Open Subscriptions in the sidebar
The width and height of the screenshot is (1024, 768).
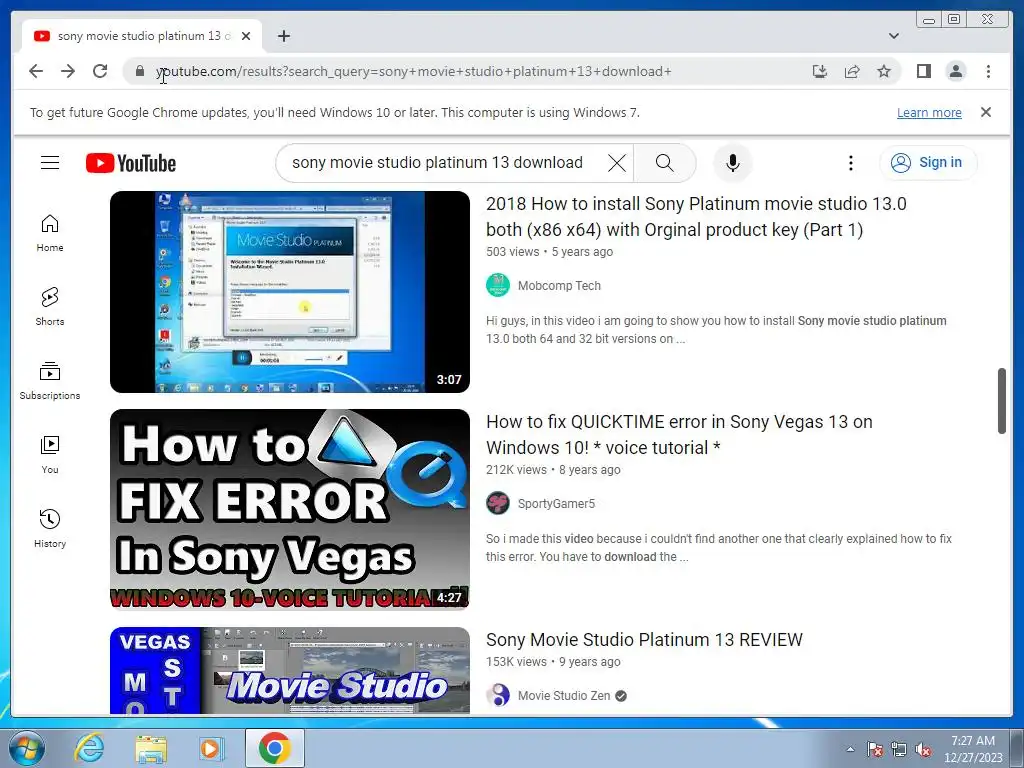[x=50, y=381]
